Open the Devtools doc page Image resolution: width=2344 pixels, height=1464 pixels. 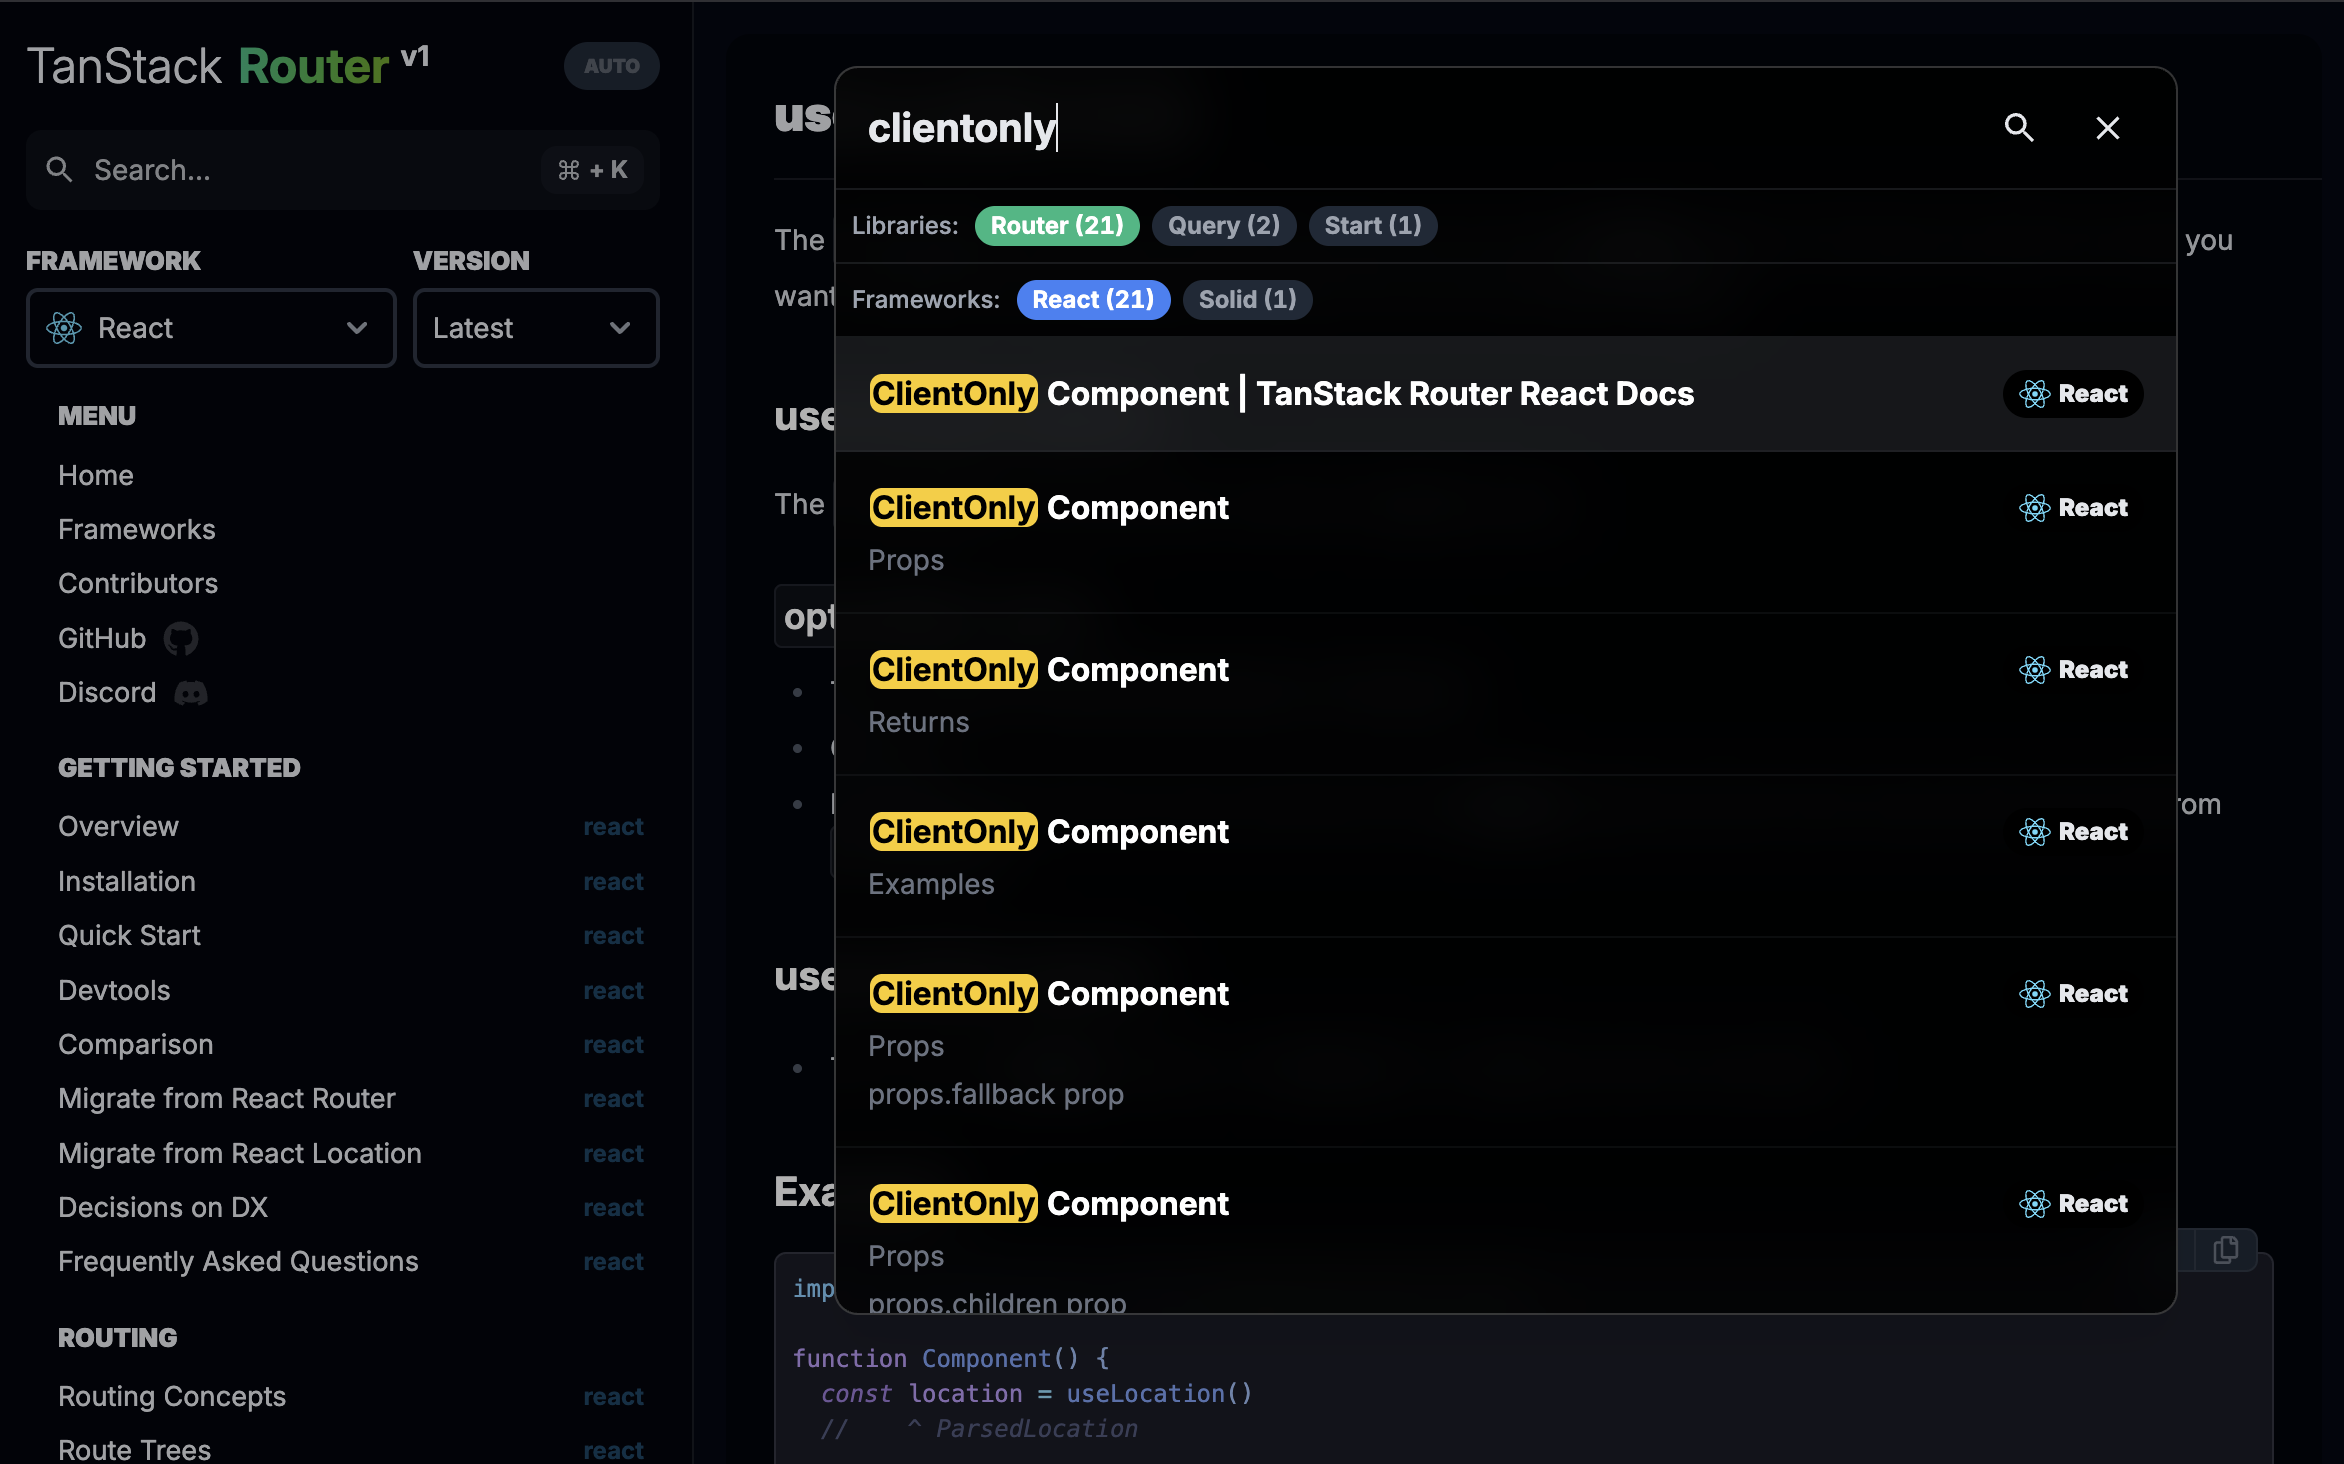pos(350,991)
